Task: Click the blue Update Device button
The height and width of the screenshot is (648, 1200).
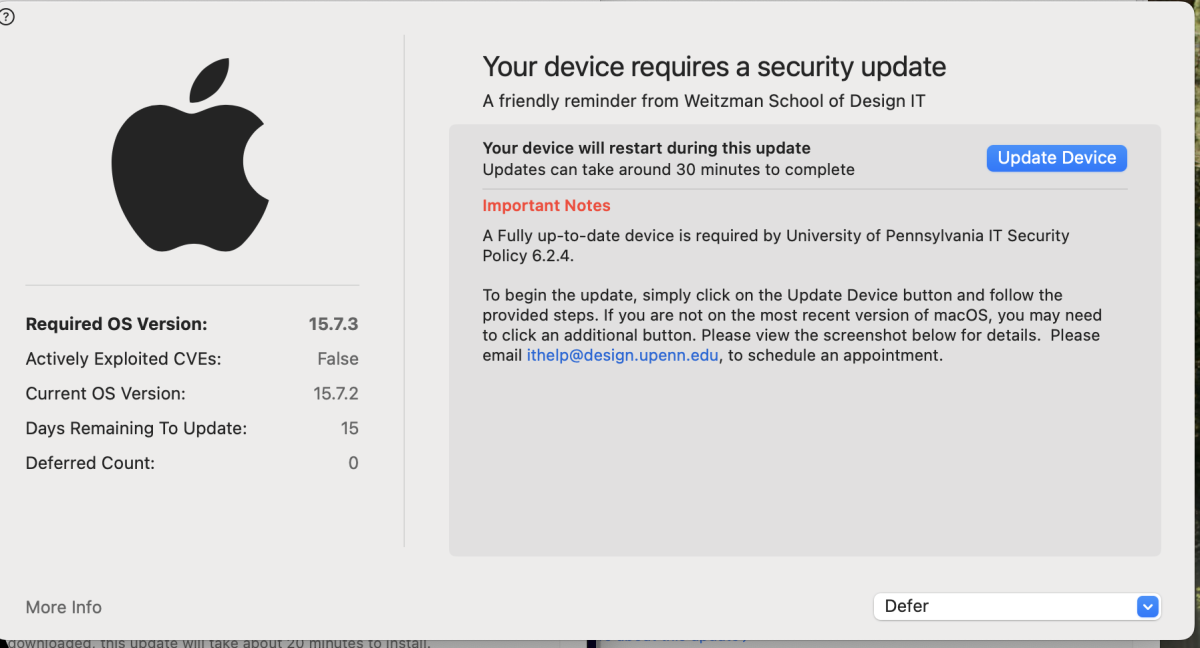Action: click(1056, 157)
